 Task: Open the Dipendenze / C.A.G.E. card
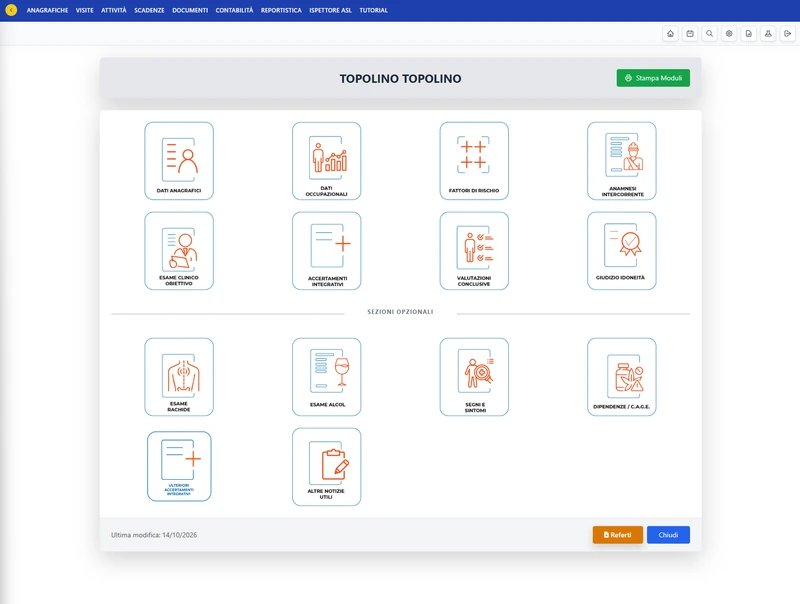point(621,377)
